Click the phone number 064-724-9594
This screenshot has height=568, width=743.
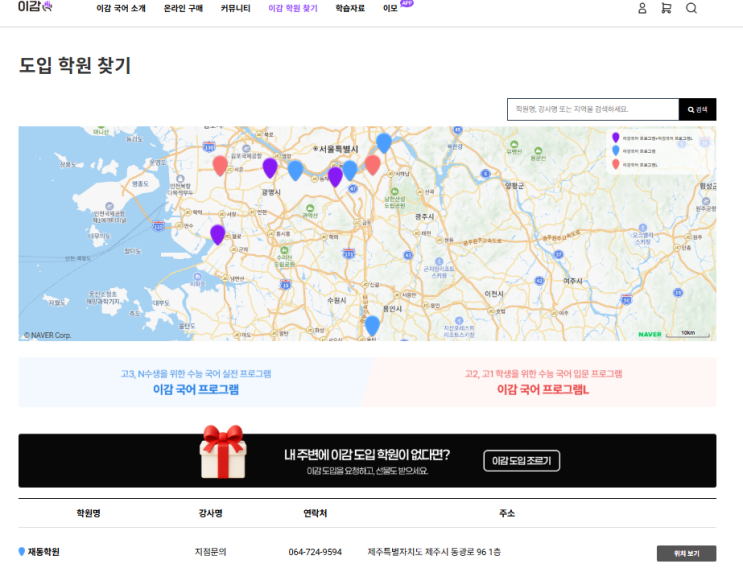(x=315, y=552)
